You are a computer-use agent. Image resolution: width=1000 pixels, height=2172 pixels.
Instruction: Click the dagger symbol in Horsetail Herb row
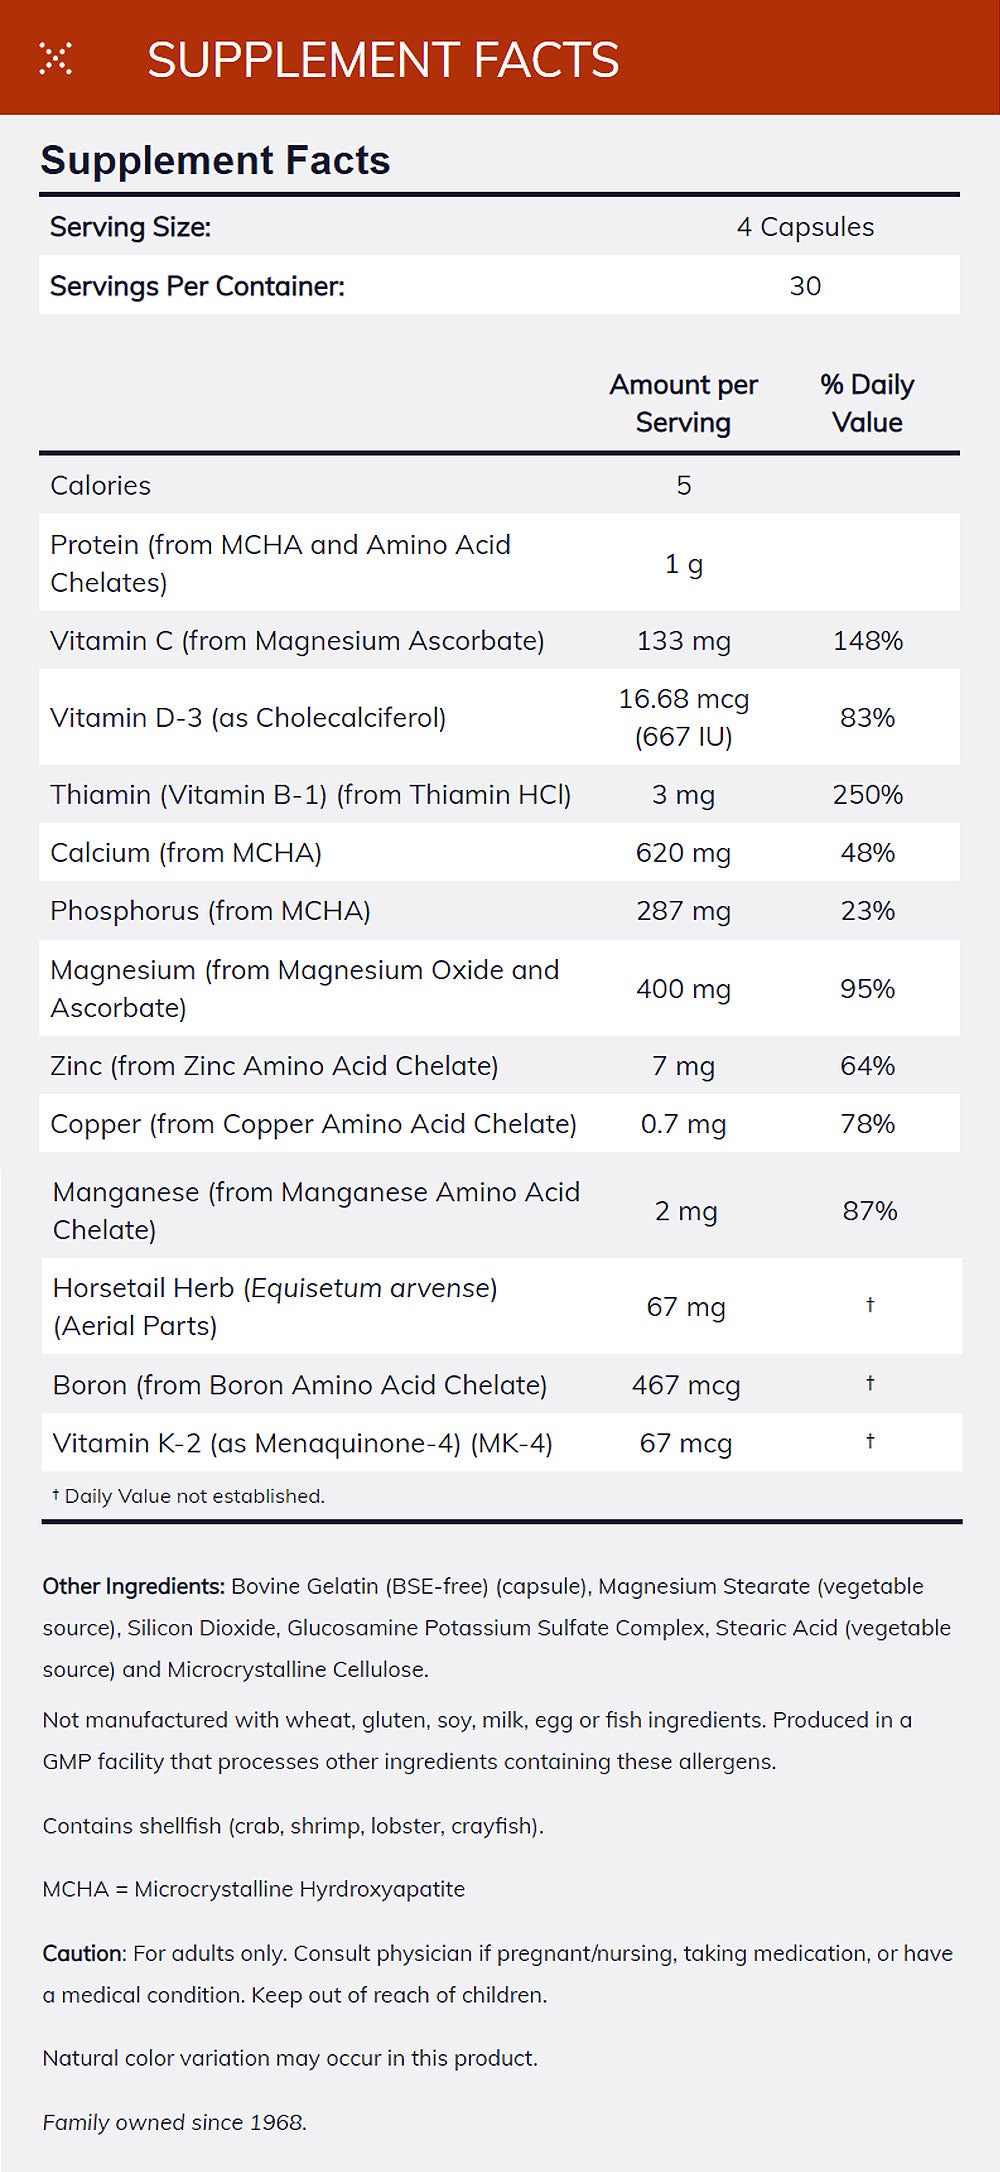pos(870,1304)
